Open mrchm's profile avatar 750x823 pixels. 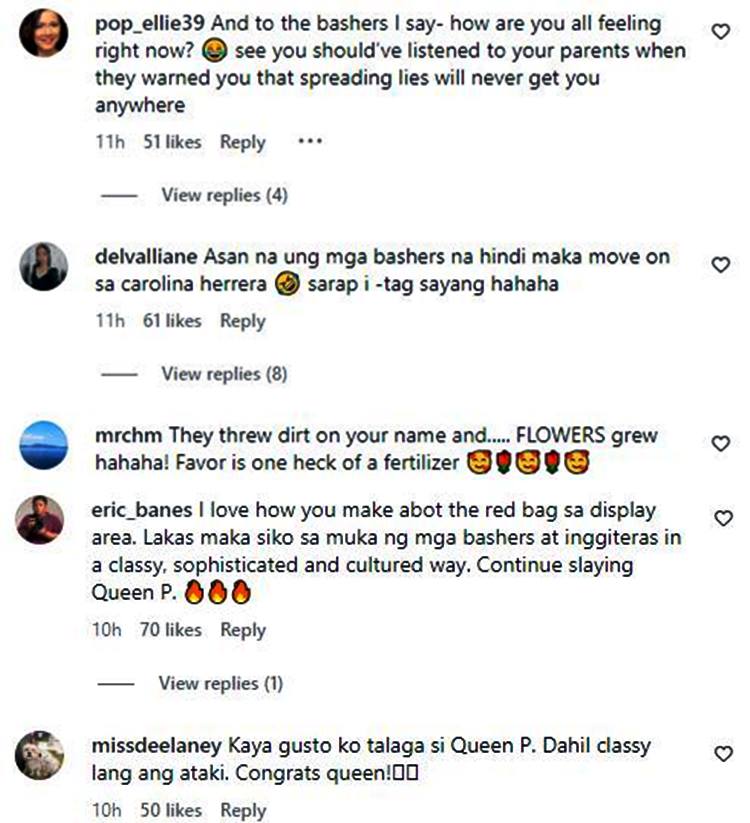point(44,444)
